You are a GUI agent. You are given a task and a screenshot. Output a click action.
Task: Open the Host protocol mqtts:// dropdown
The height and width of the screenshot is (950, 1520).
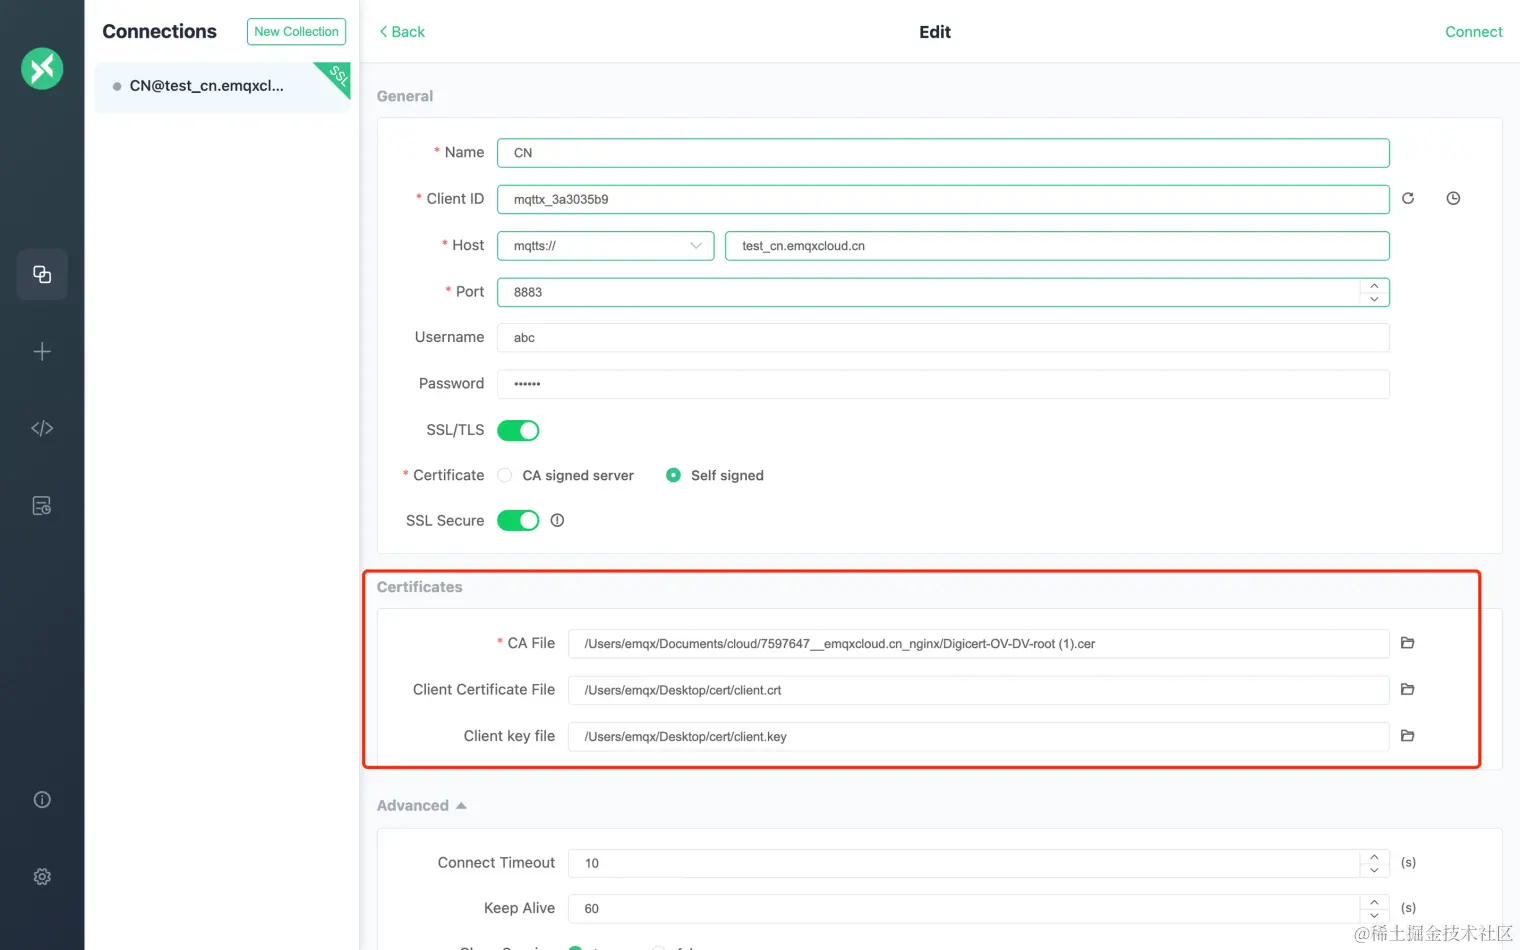606,246
